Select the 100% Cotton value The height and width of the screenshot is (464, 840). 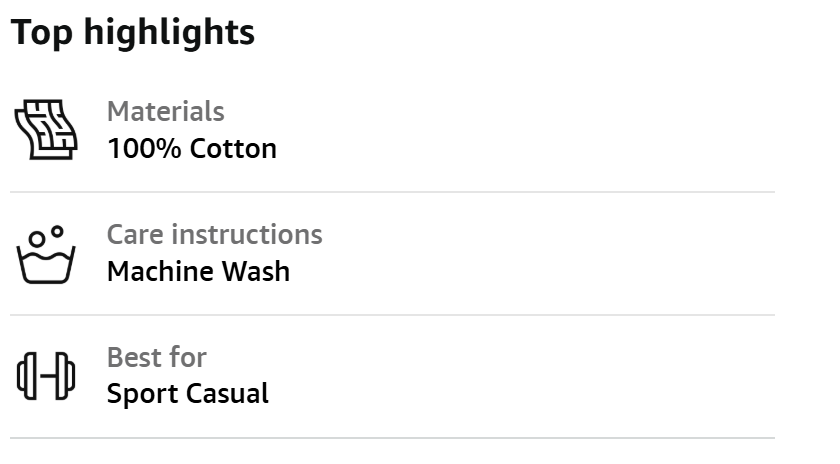(x=191, y=149)
